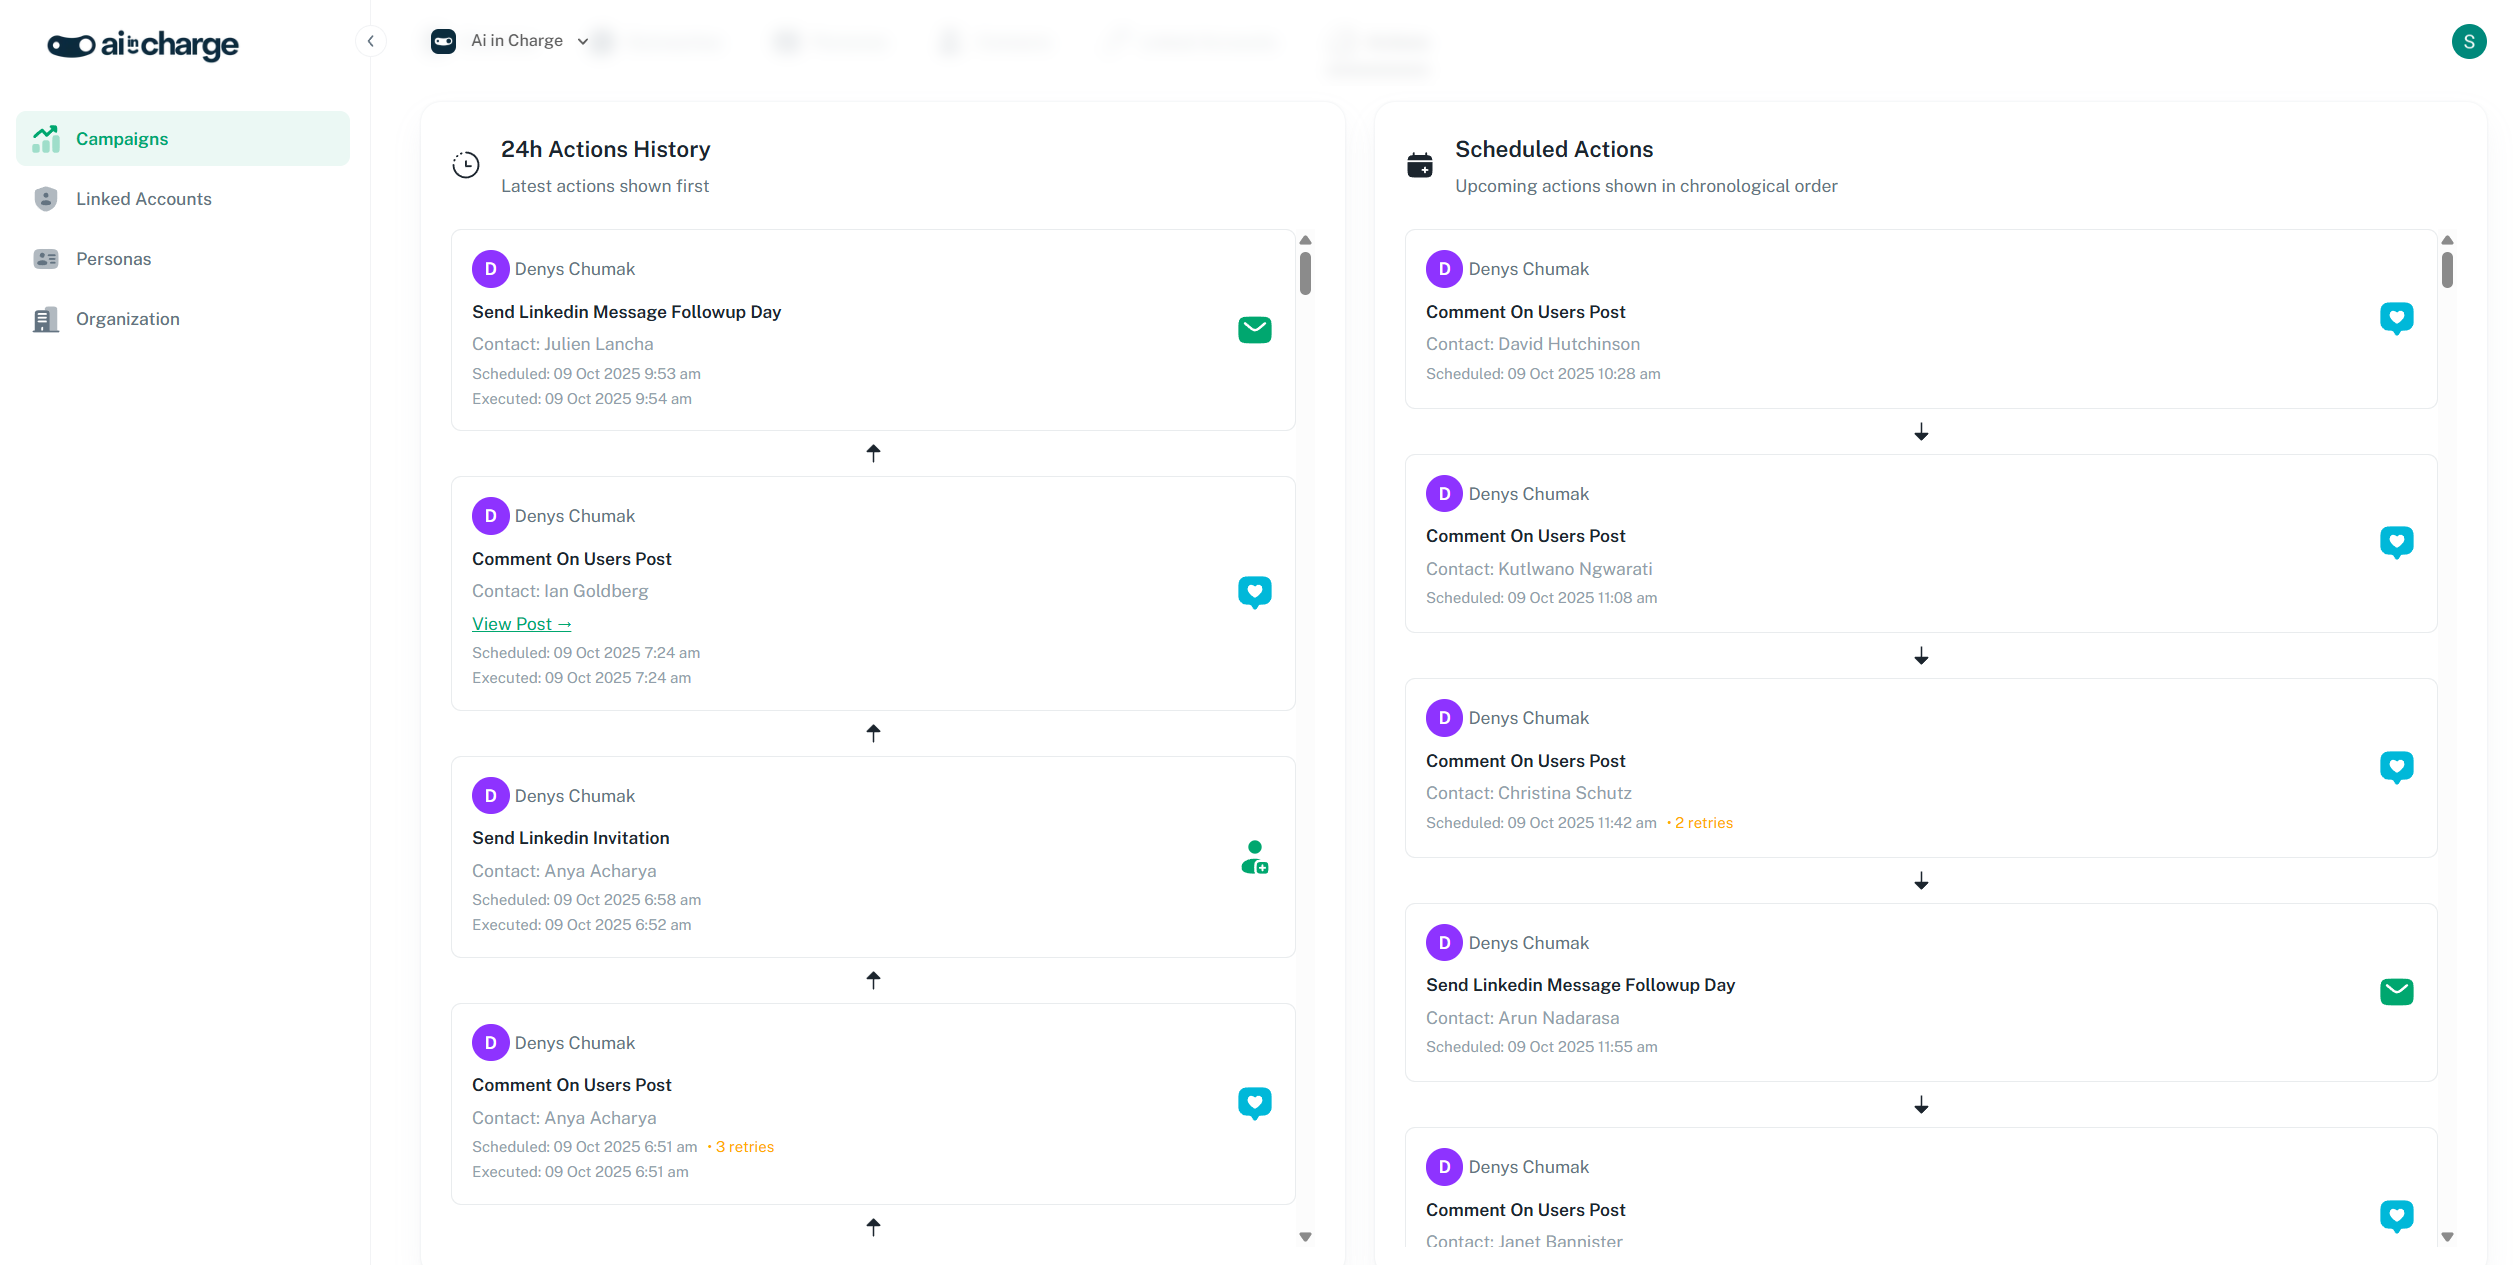Click the calendar icon beside Scheduled Actions
The height and width of the screenshot is (1265, 2520).
[1420, 165]
